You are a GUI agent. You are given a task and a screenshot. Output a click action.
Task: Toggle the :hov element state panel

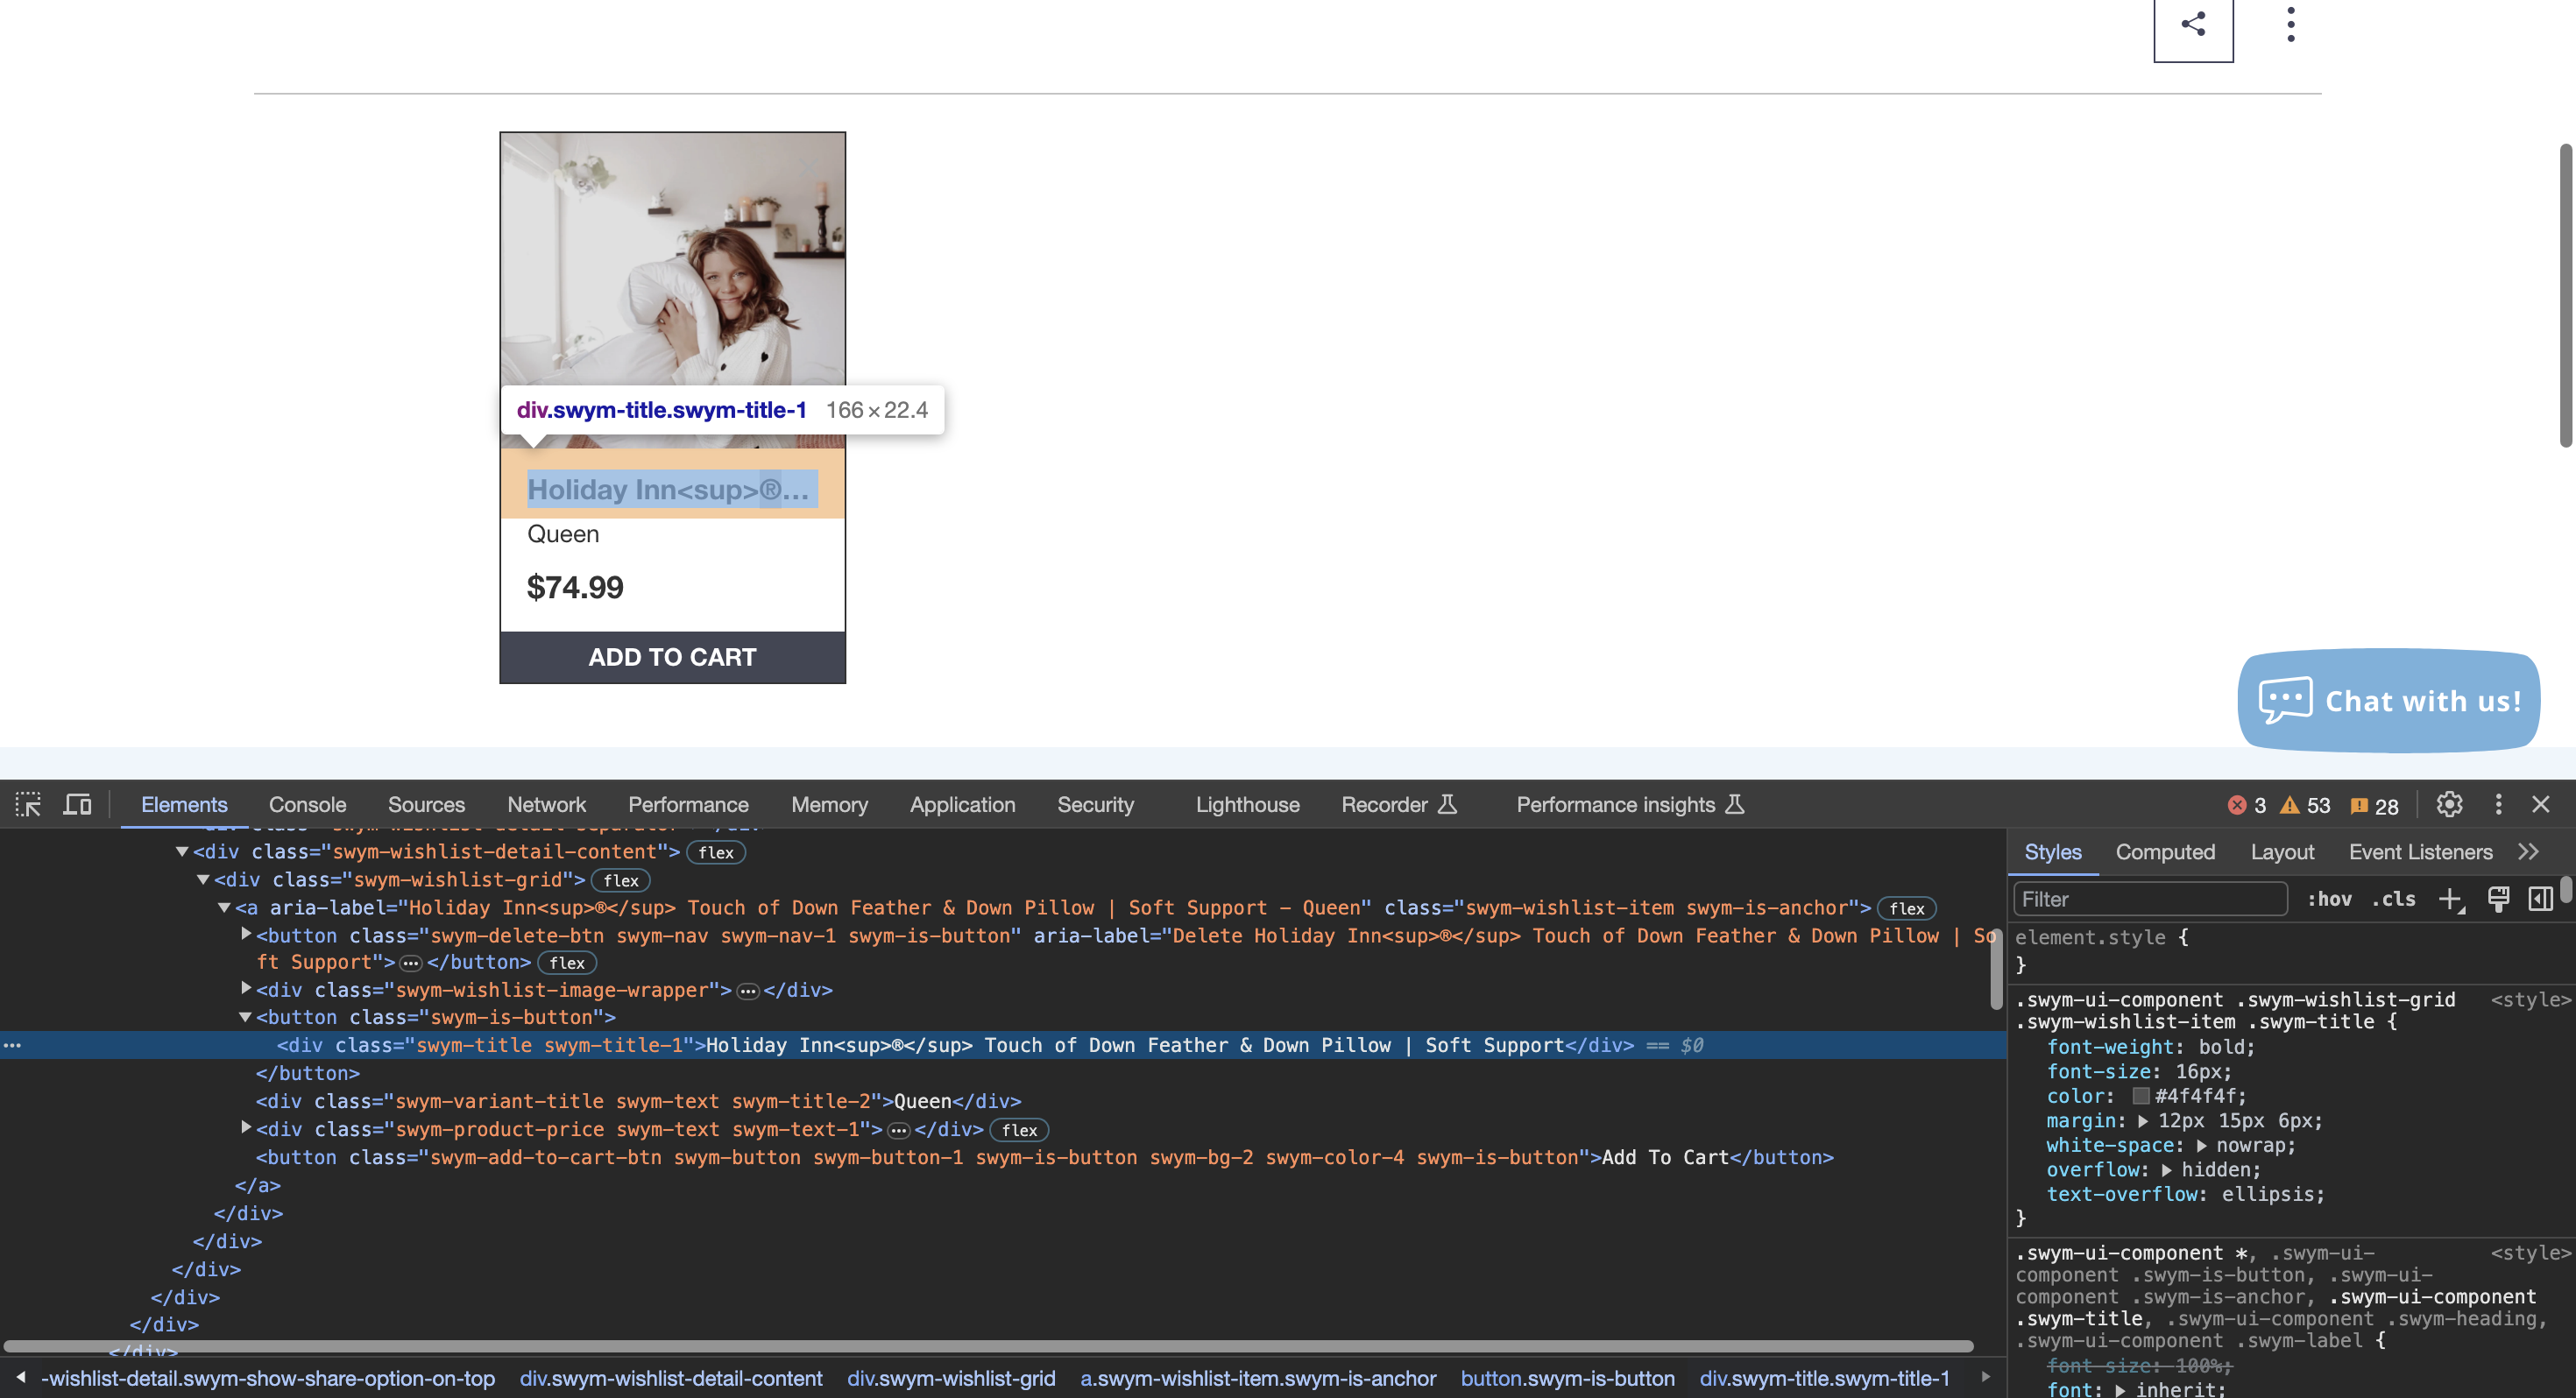pos(2329,899)
